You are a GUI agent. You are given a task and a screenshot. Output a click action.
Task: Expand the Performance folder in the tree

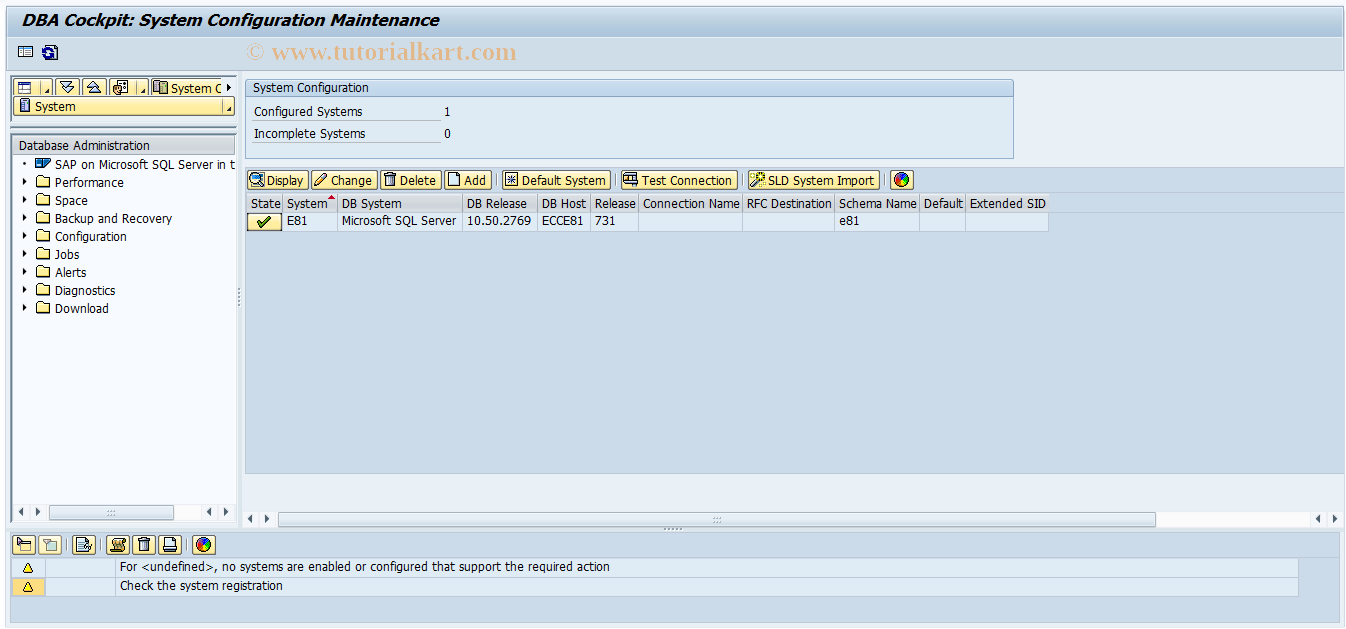[x=23, y=182]
